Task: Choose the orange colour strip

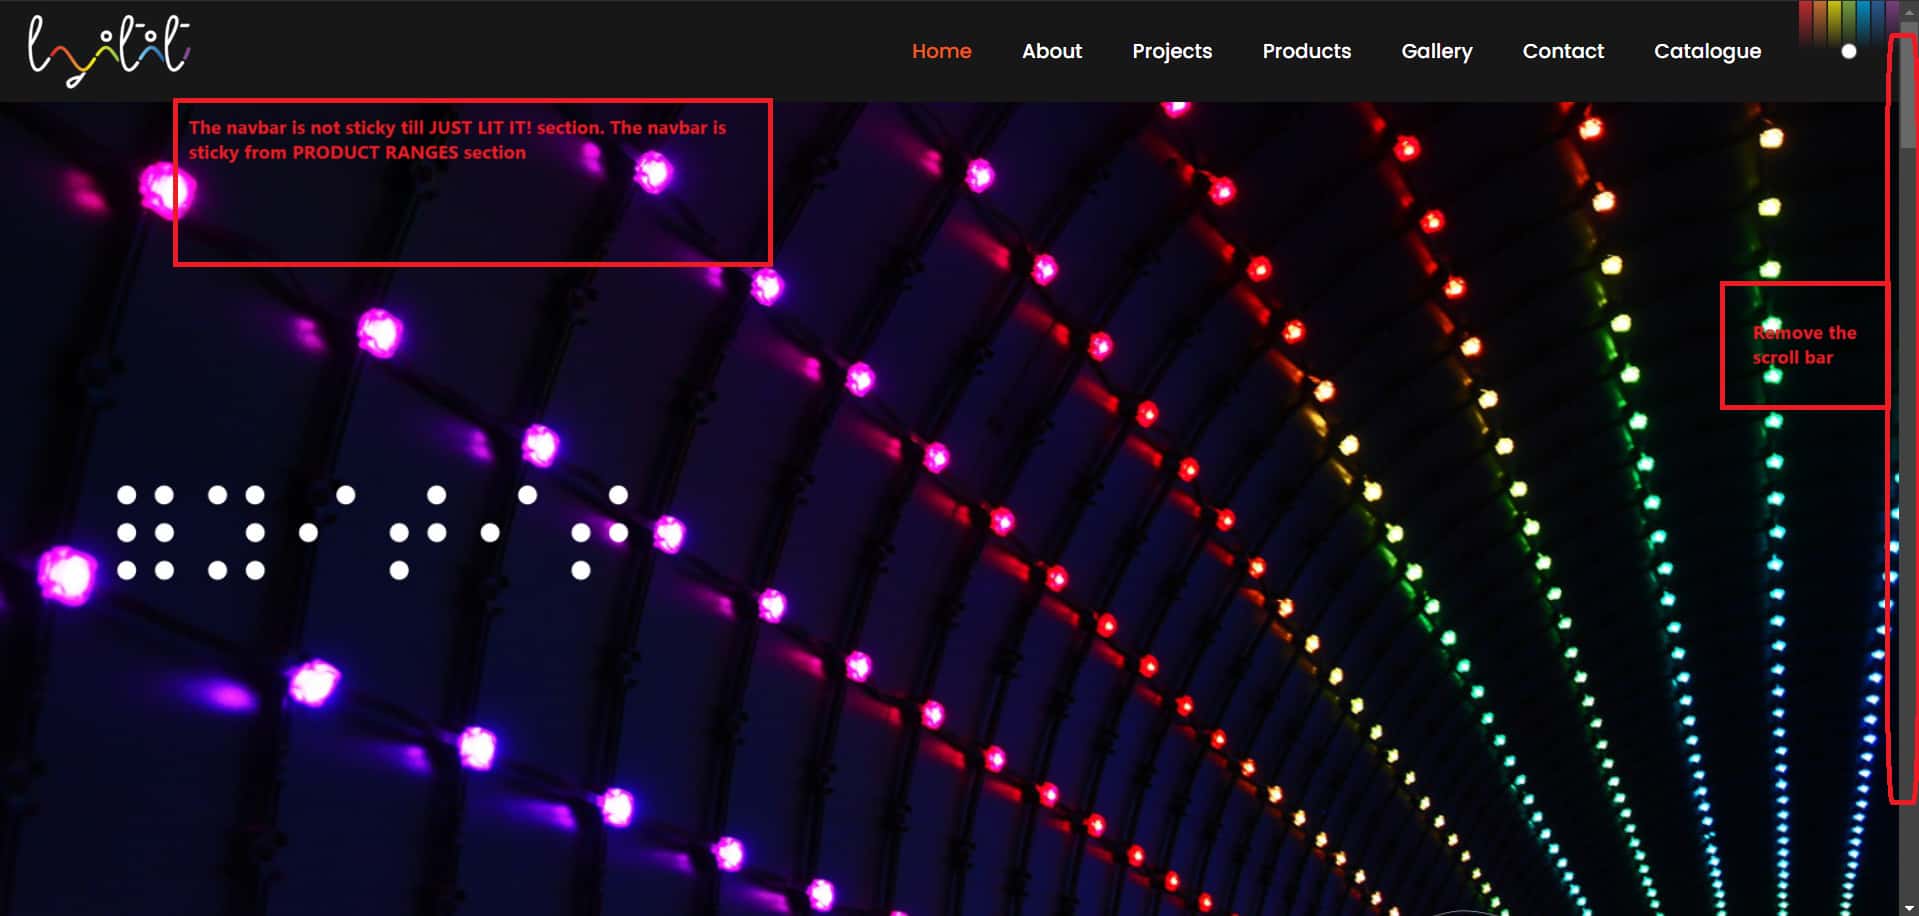Action: [x=1820, y=20]
